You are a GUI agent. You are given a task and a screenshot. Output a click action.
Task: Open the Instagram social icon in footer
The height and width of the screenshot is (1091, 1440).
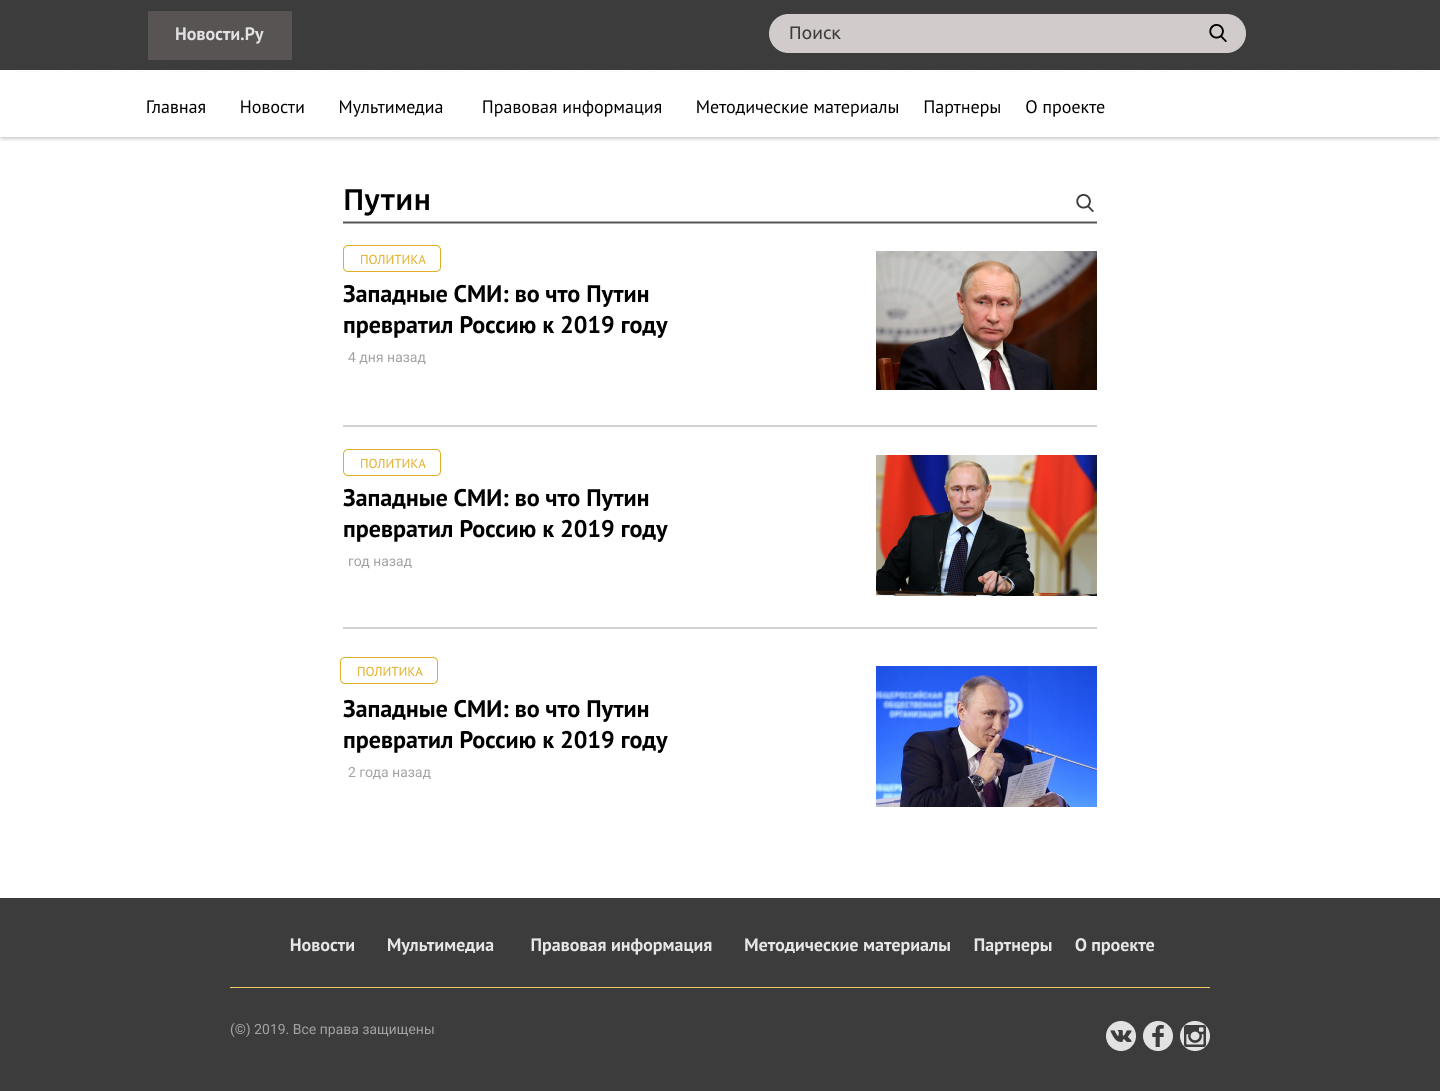1195,1036
